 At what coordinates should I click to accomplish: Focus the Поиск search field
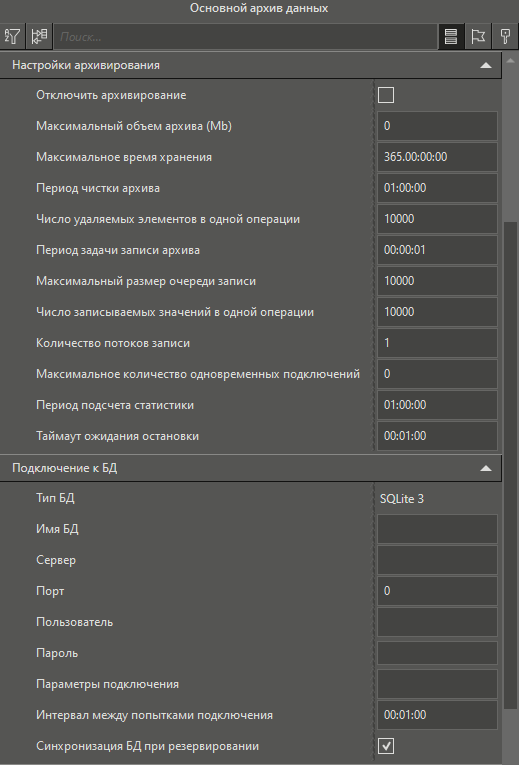[245, 37]
